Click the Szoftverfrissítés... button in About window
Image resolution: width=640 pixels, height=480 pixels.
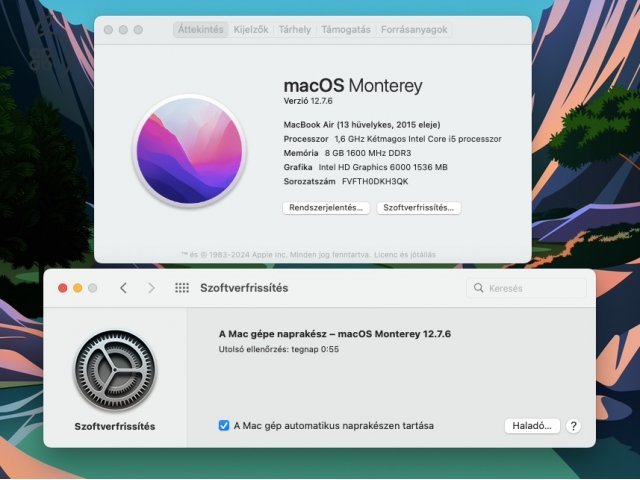(418, 208)
